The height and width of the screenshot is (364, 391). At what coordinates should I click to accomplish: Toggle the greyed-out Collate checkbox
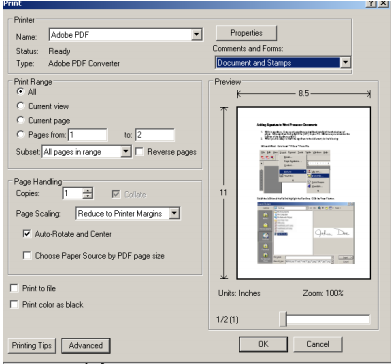(x=116, y=194)
